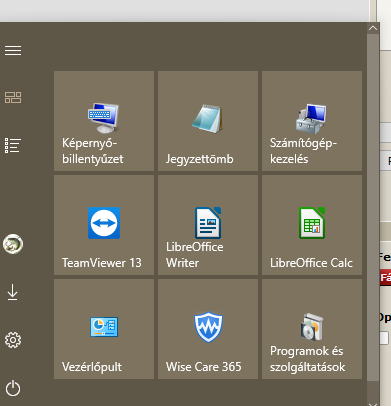Open the power options button

pos(13,388)
